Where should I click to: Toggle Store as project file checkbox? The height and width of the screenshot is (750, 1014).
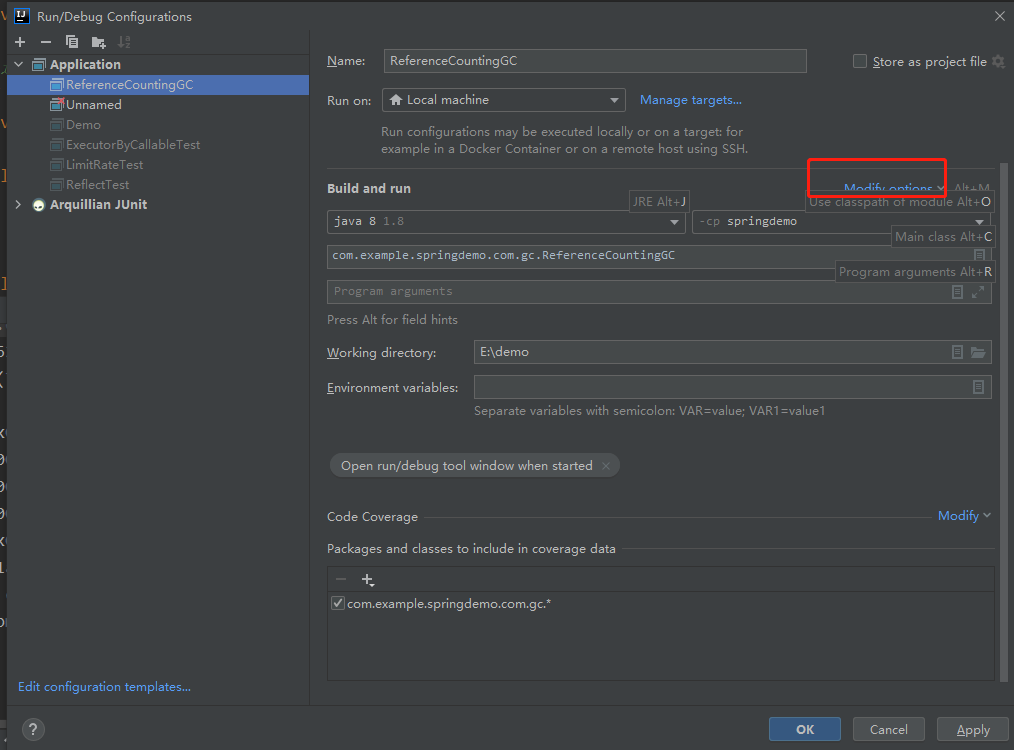859,61
